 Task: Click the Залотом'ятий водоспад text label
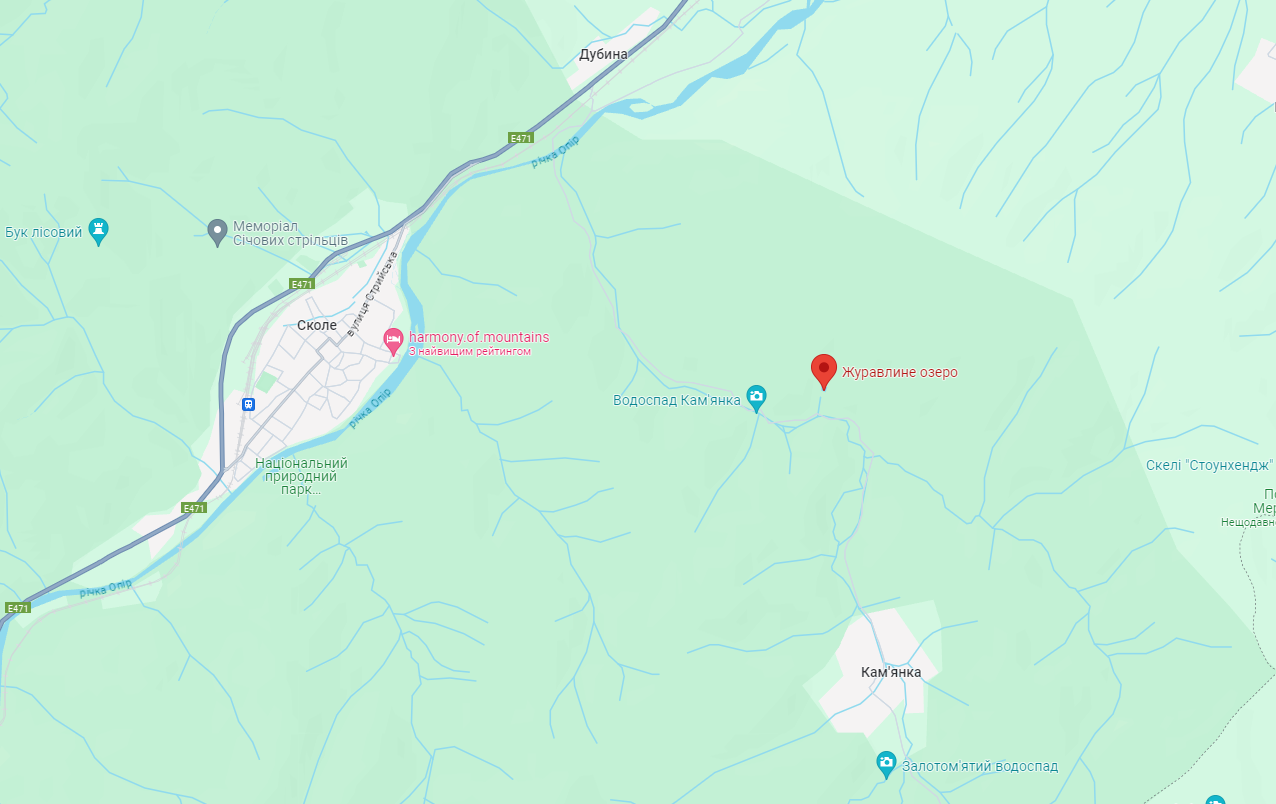(x=980, y=766)
